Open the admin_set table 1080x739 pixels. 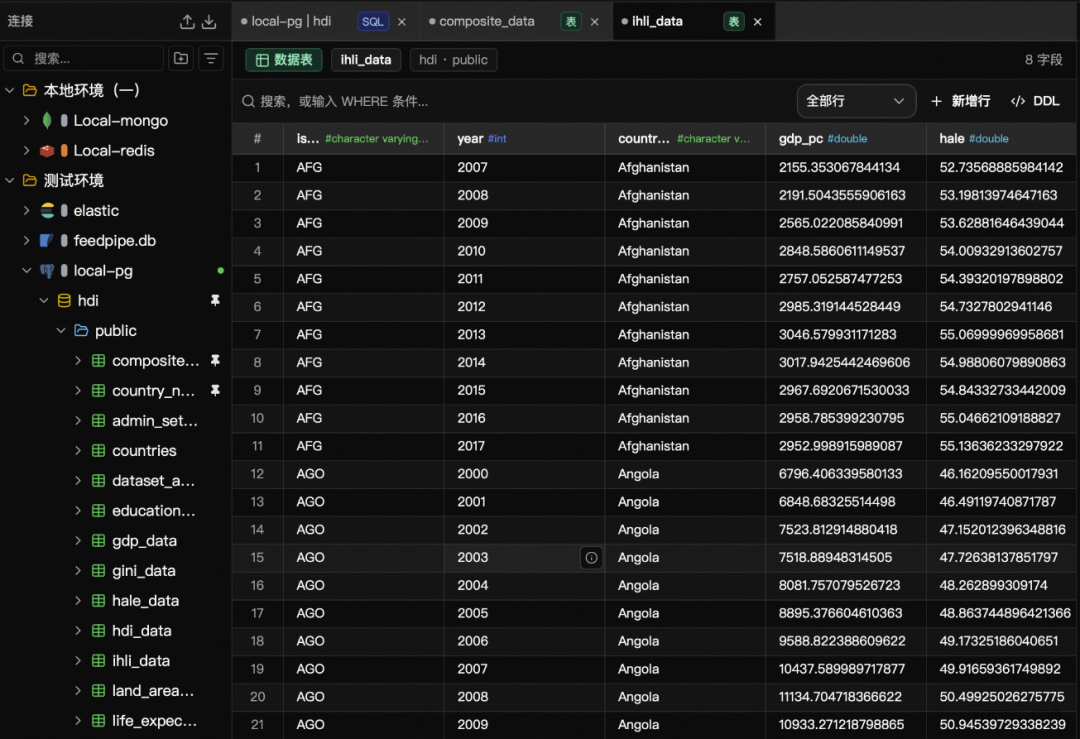pos(155,421)
